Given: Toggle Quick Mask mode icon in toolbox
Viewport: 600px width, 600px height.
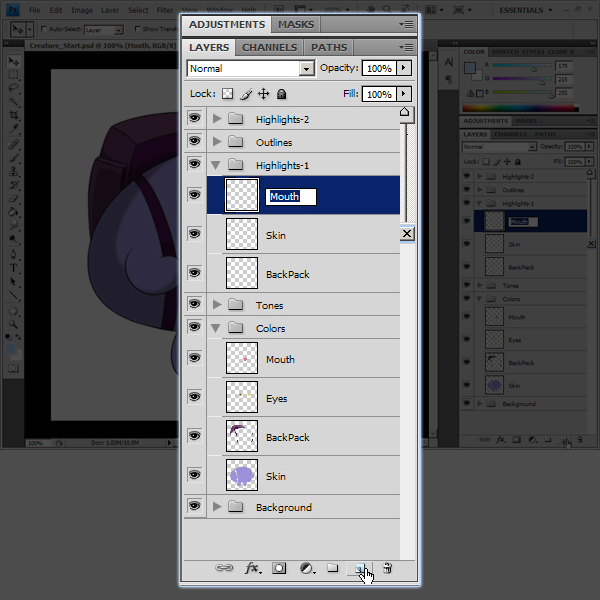Looking at the screenshot, I should [13, 368].
